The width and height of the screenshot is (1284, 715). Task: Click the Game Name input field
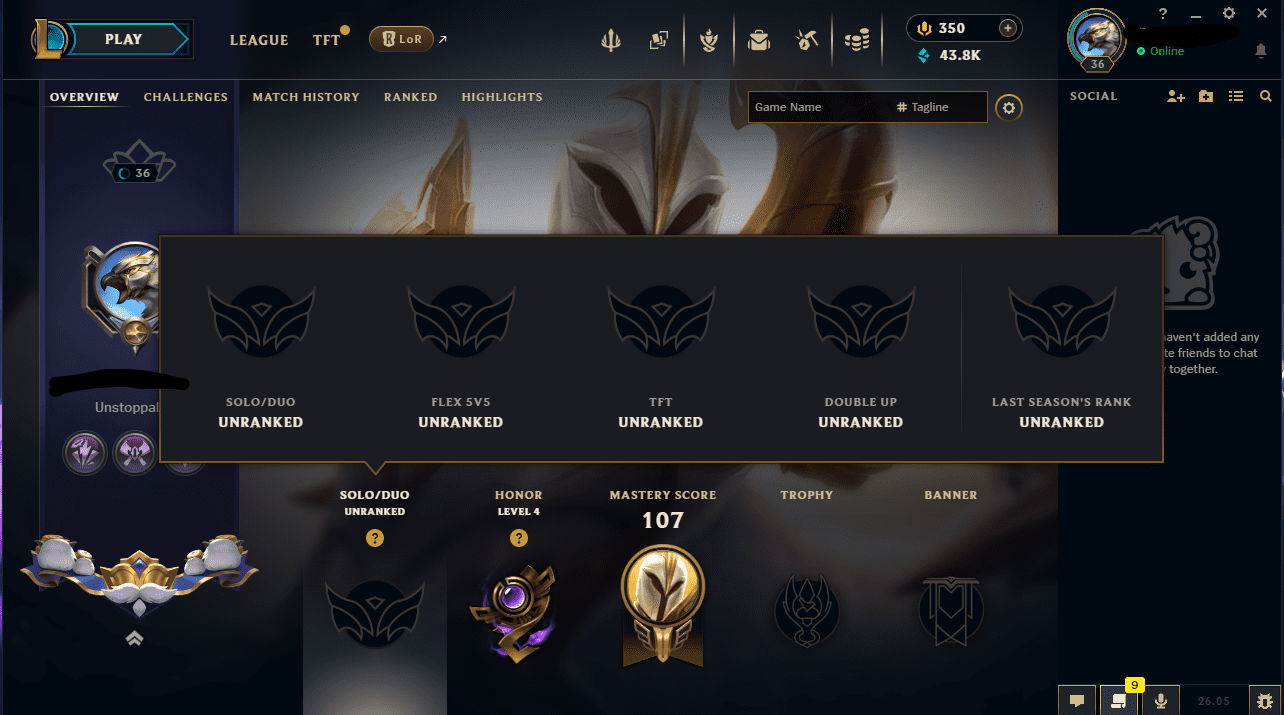click(x=818, y=107)
